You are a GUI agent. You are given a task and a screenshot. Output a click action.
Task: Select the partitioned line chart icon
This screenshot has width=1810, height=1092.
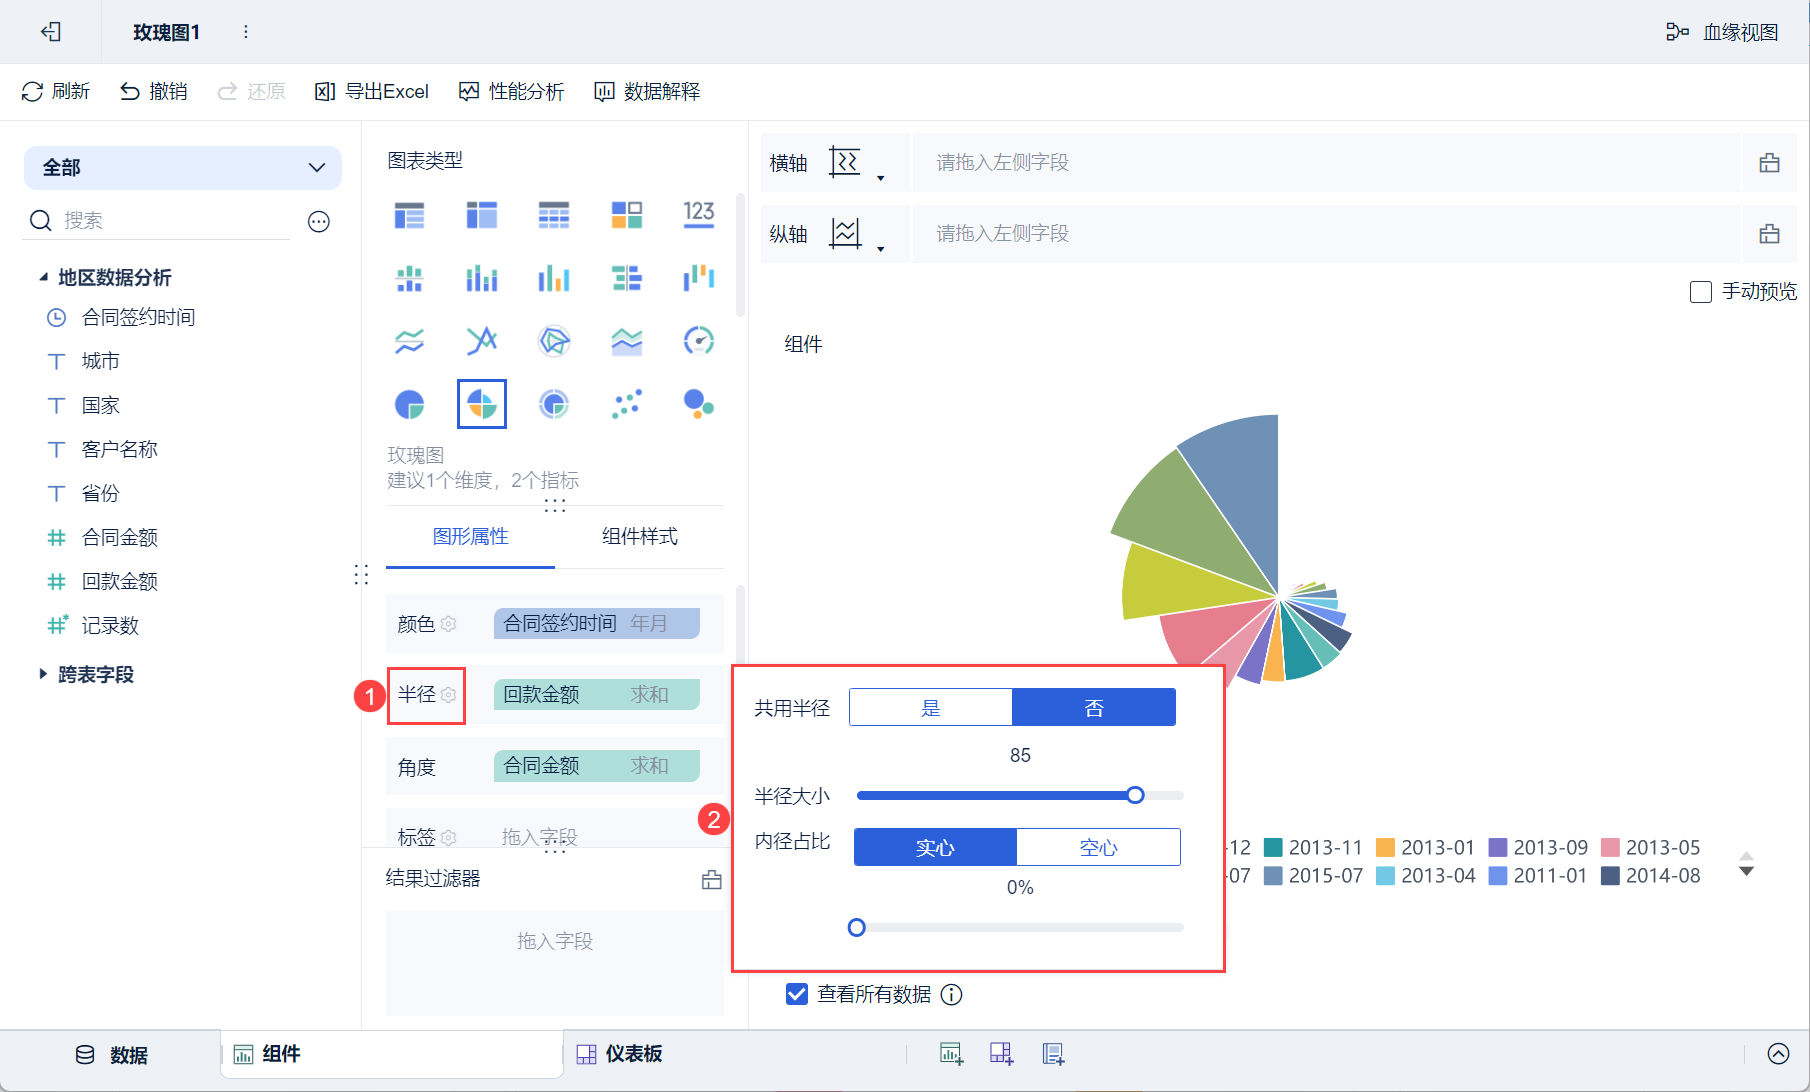coord(409,341)
